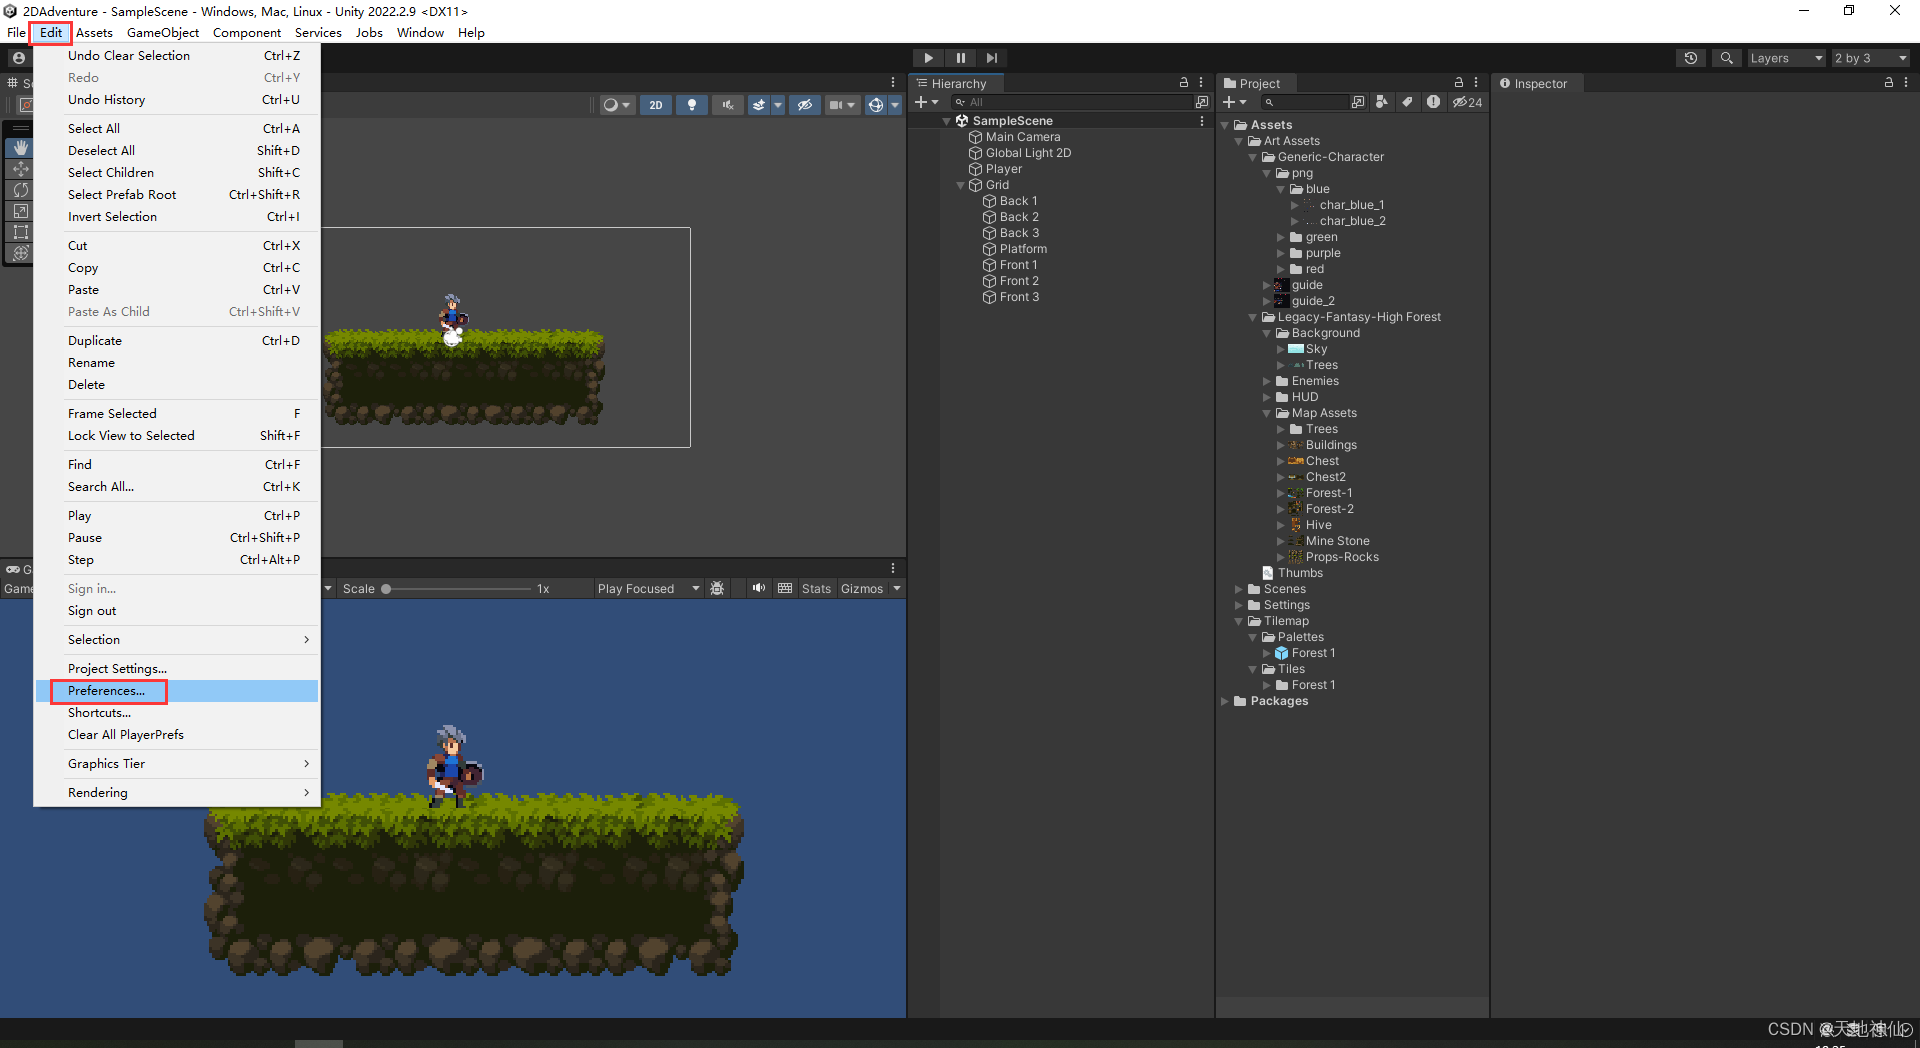Open the Play Focused dropdown

pos(647,589)
